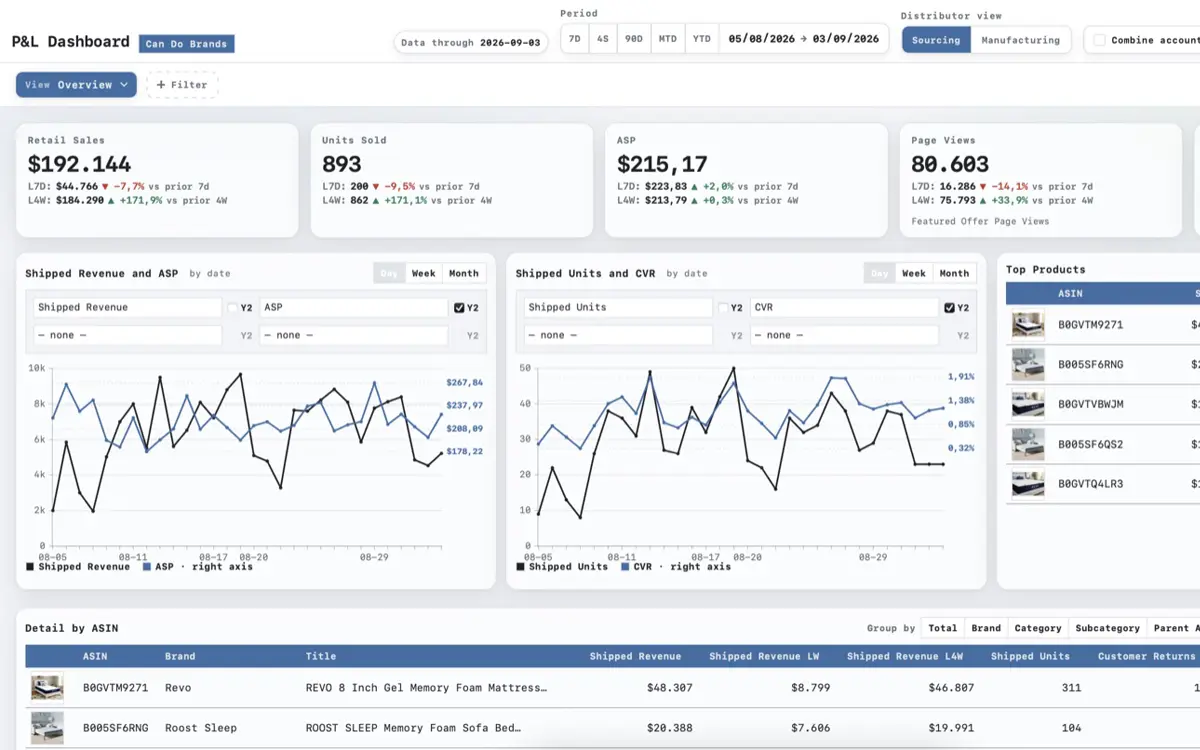The image size is (1200, 750).
Task: Click ASIN B005SF6RNG in Detail by ASIN table
Action: coord(115,728)
